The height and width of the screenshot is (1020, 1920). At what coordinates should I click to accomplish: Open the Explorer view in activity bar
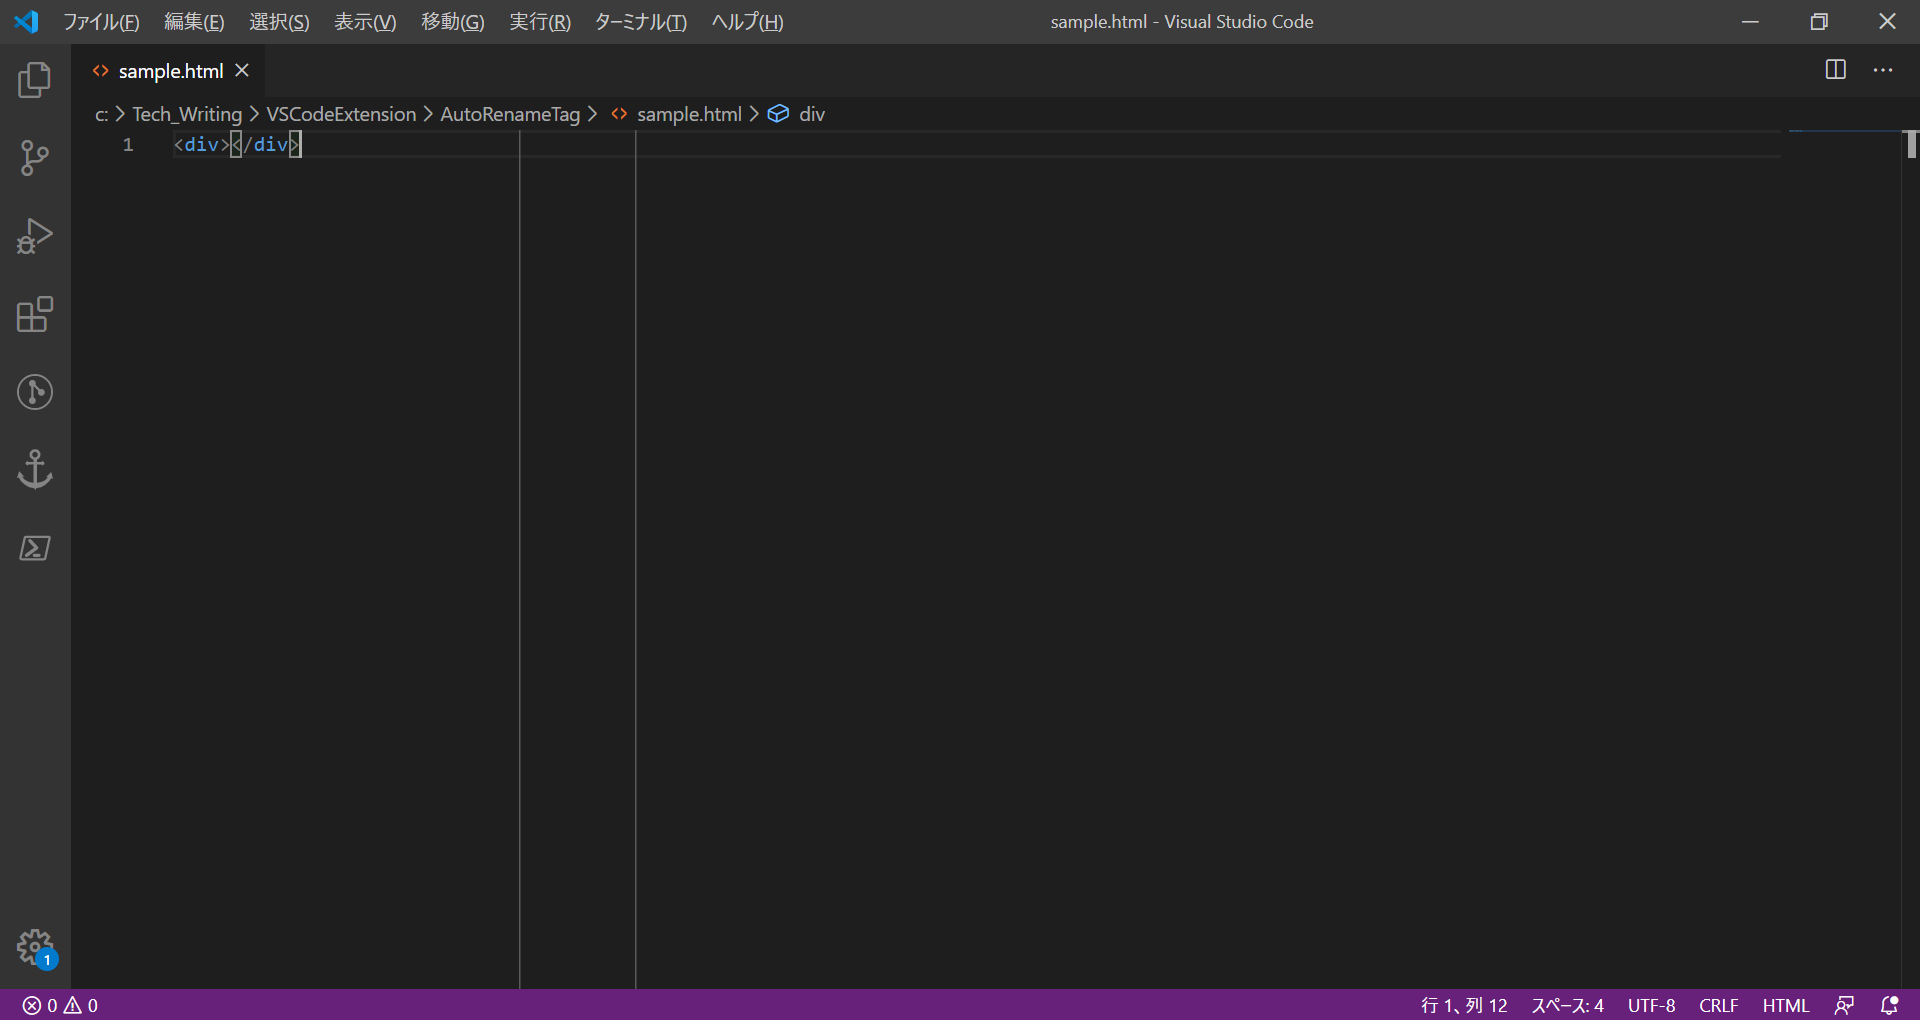coord(35,80)
